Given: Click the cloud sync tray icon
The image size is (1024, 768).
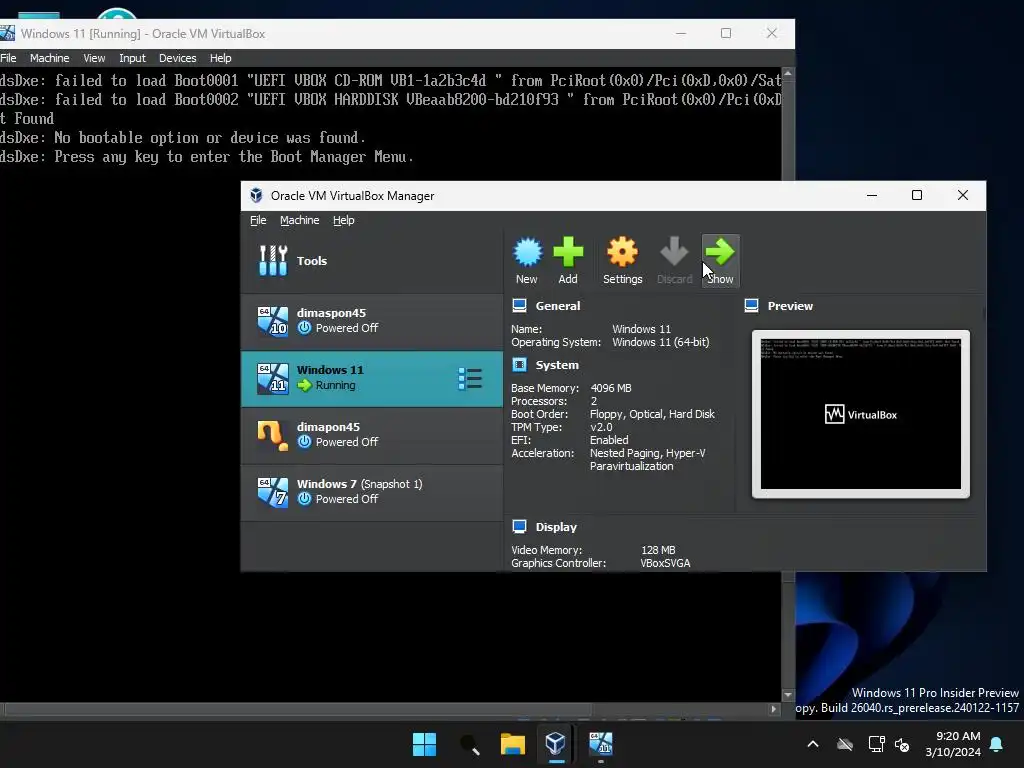Looking at the screenshot, I should (845, 744).
